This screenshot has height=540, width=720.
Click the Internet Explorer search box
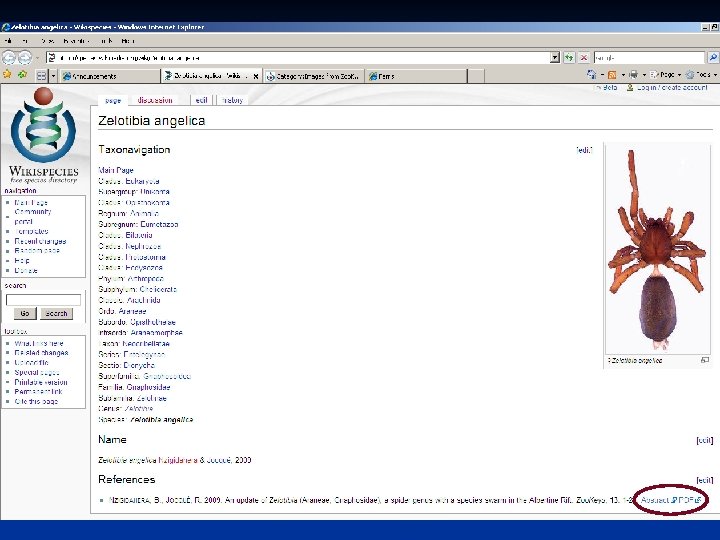click(649, 58)
